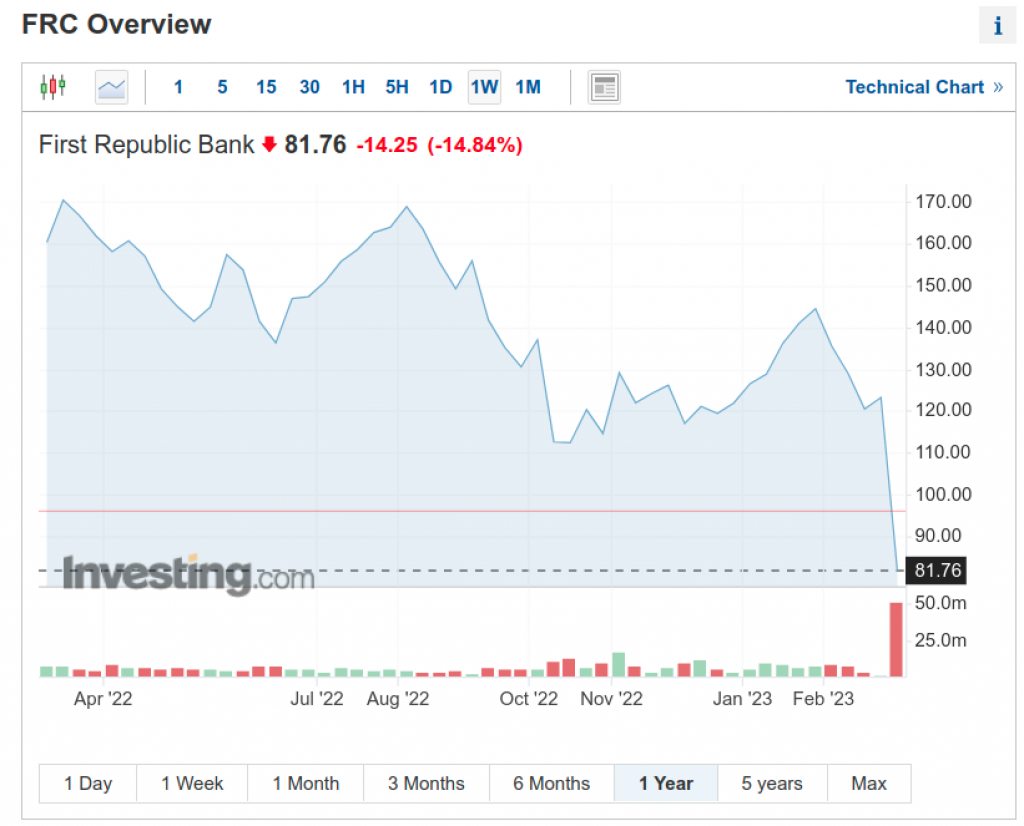Screen dimensions: 1024x826
Task: Select the 1H interval
Action: coord(353,87)
